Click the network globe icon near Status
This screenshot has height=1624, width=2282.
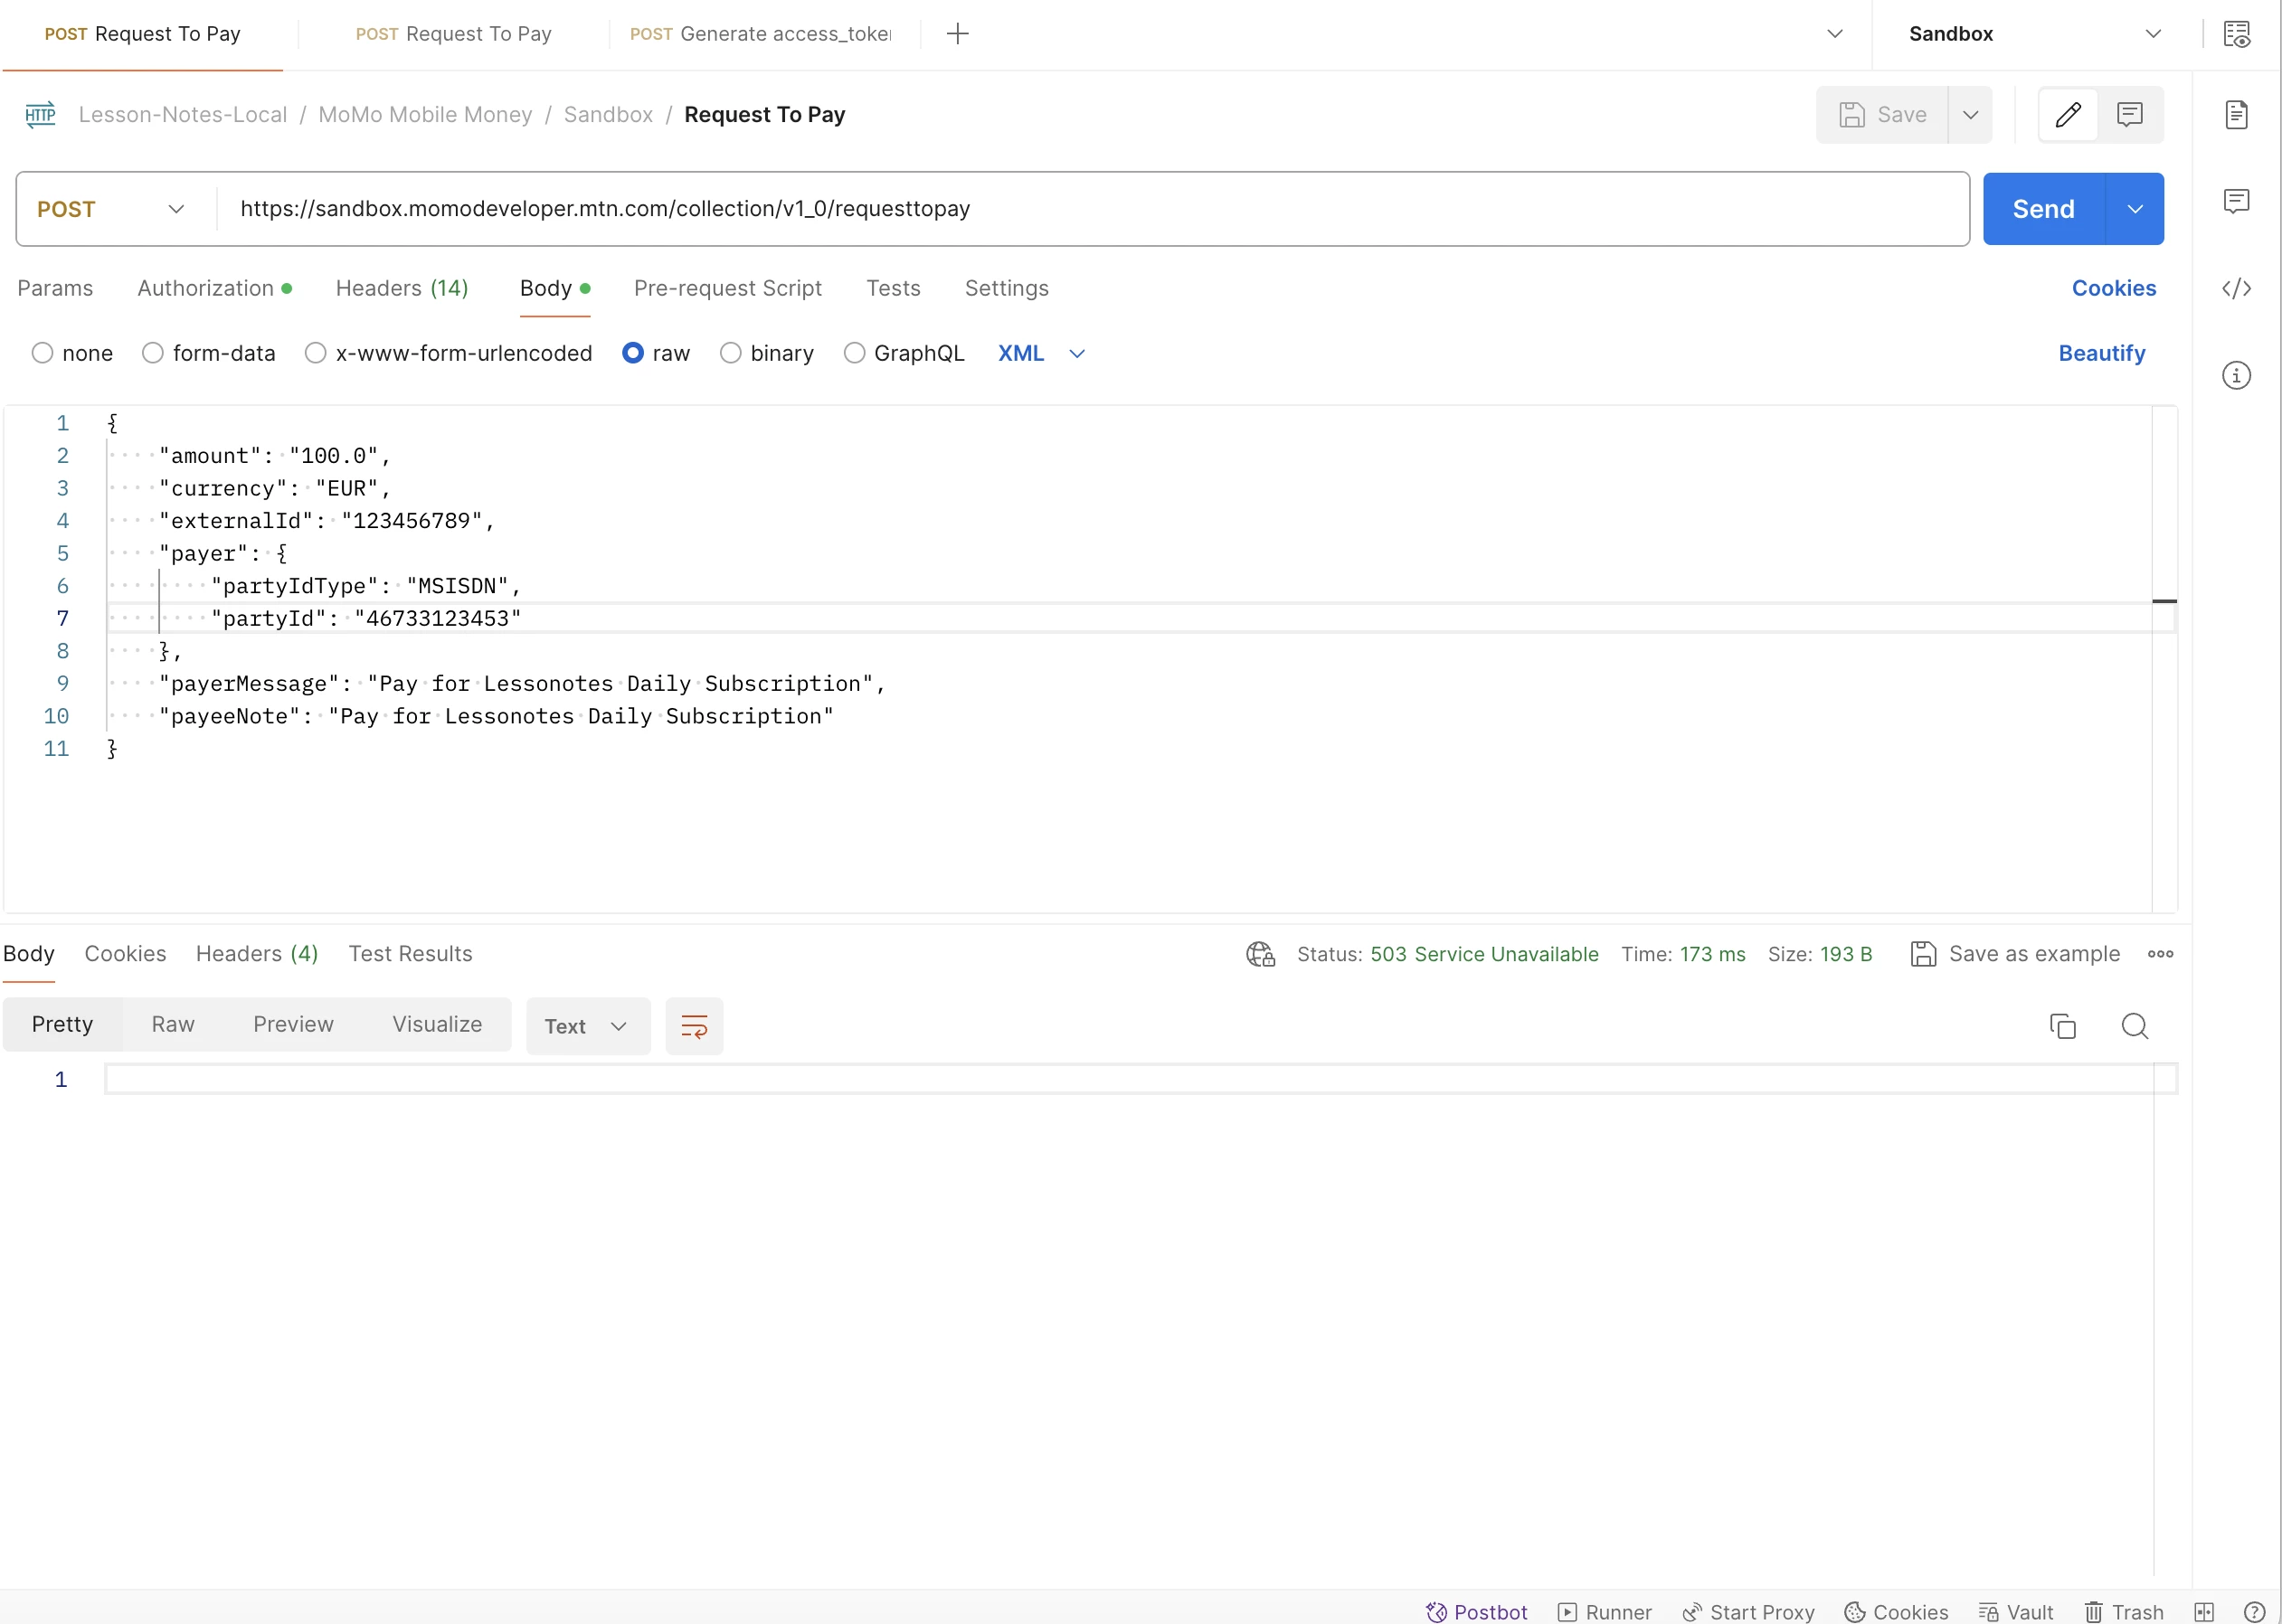[x=1260, y=954]
